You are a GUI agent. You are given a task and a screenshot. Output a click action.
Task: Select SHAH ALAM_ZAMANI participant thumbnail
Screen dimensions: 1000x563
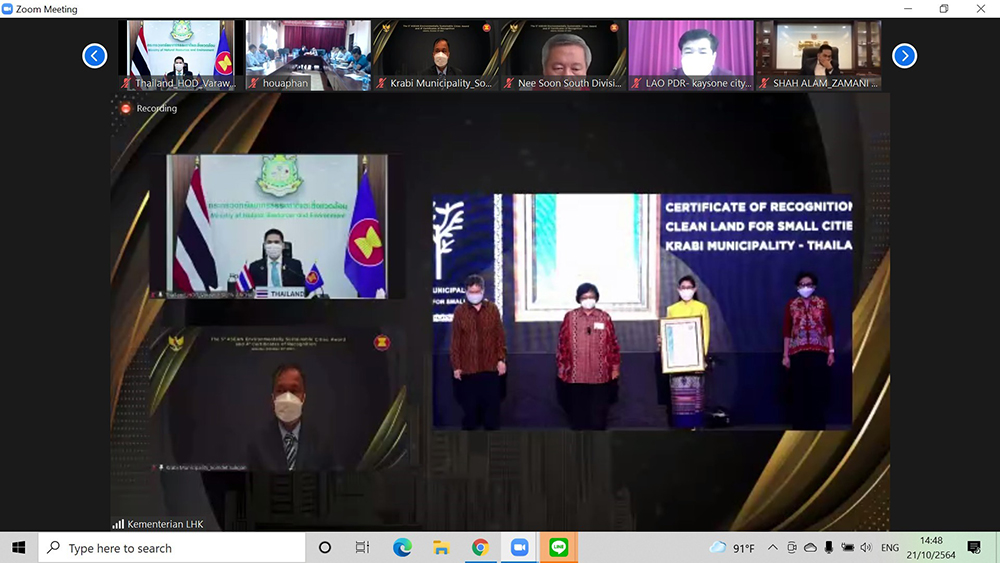[819, 55]
